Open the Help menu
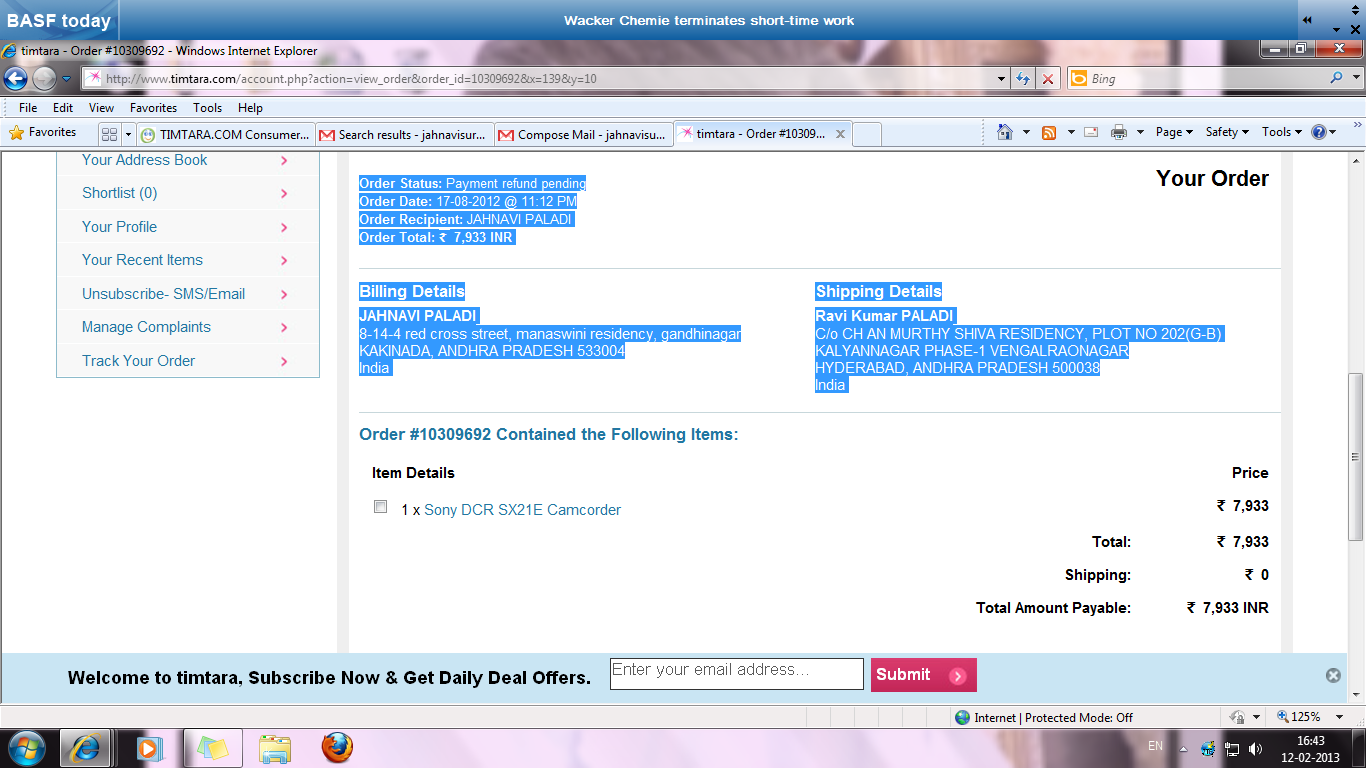This screenshot has height=768, width=1366. 250,107
